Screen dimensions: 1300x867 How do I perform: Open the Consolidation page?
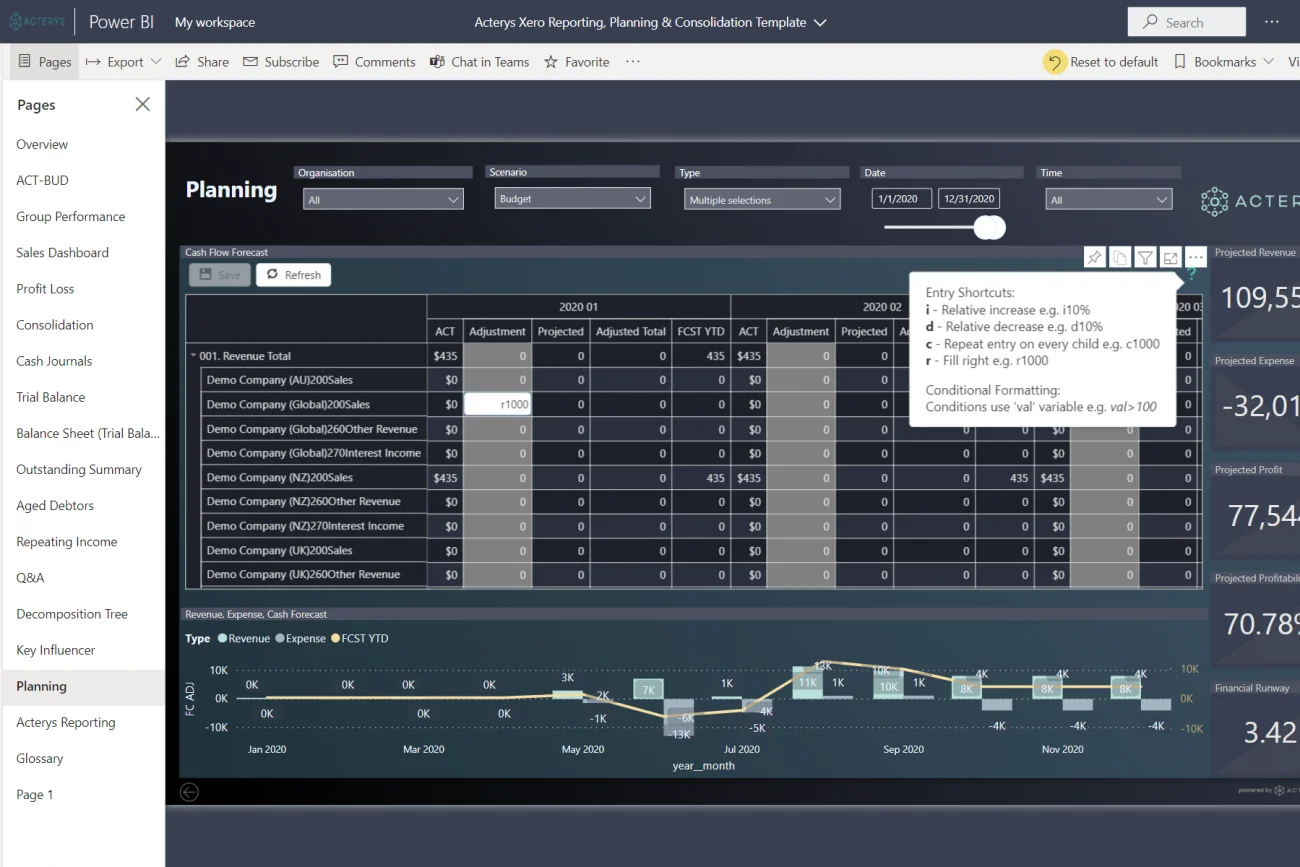pyautogui.click(x=55, y=325)
